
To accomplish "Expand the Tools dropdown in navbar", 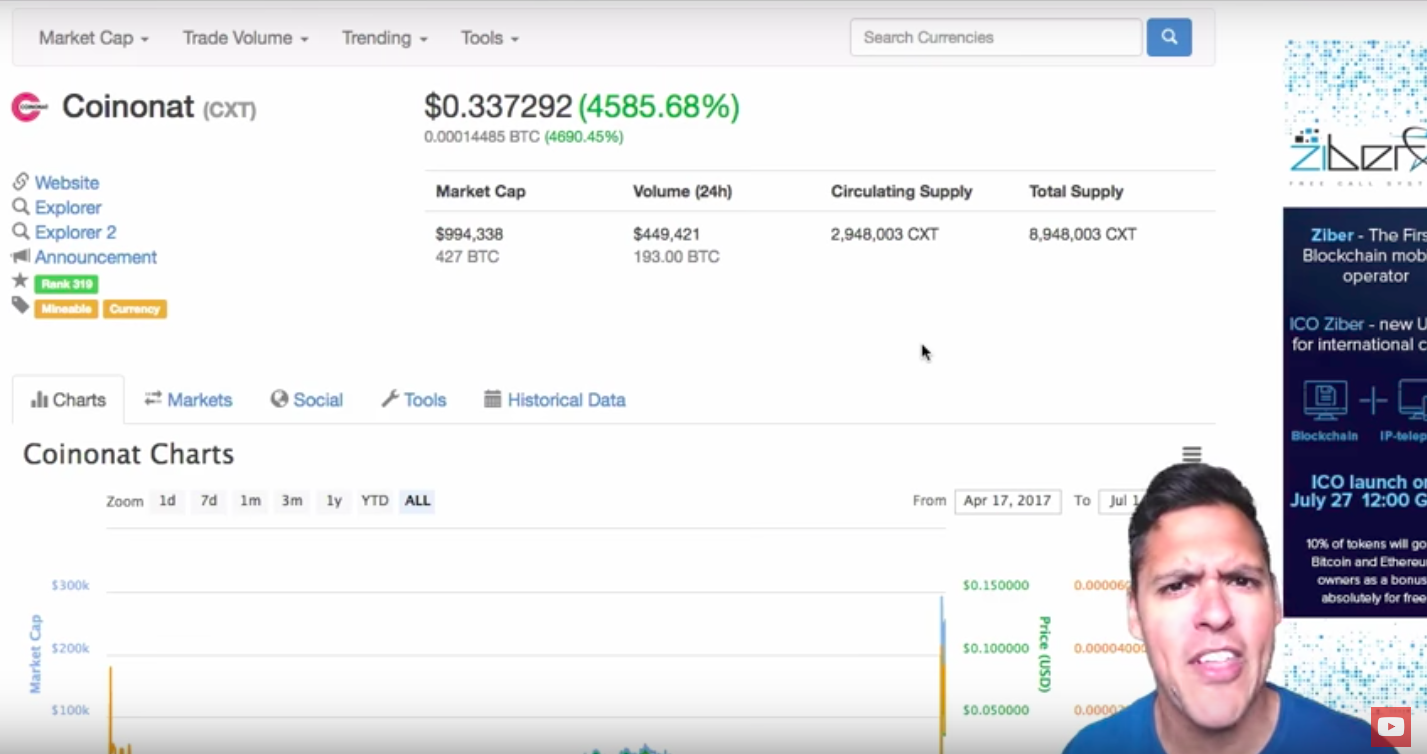I will pyautogui.click(x=490, y=38).
